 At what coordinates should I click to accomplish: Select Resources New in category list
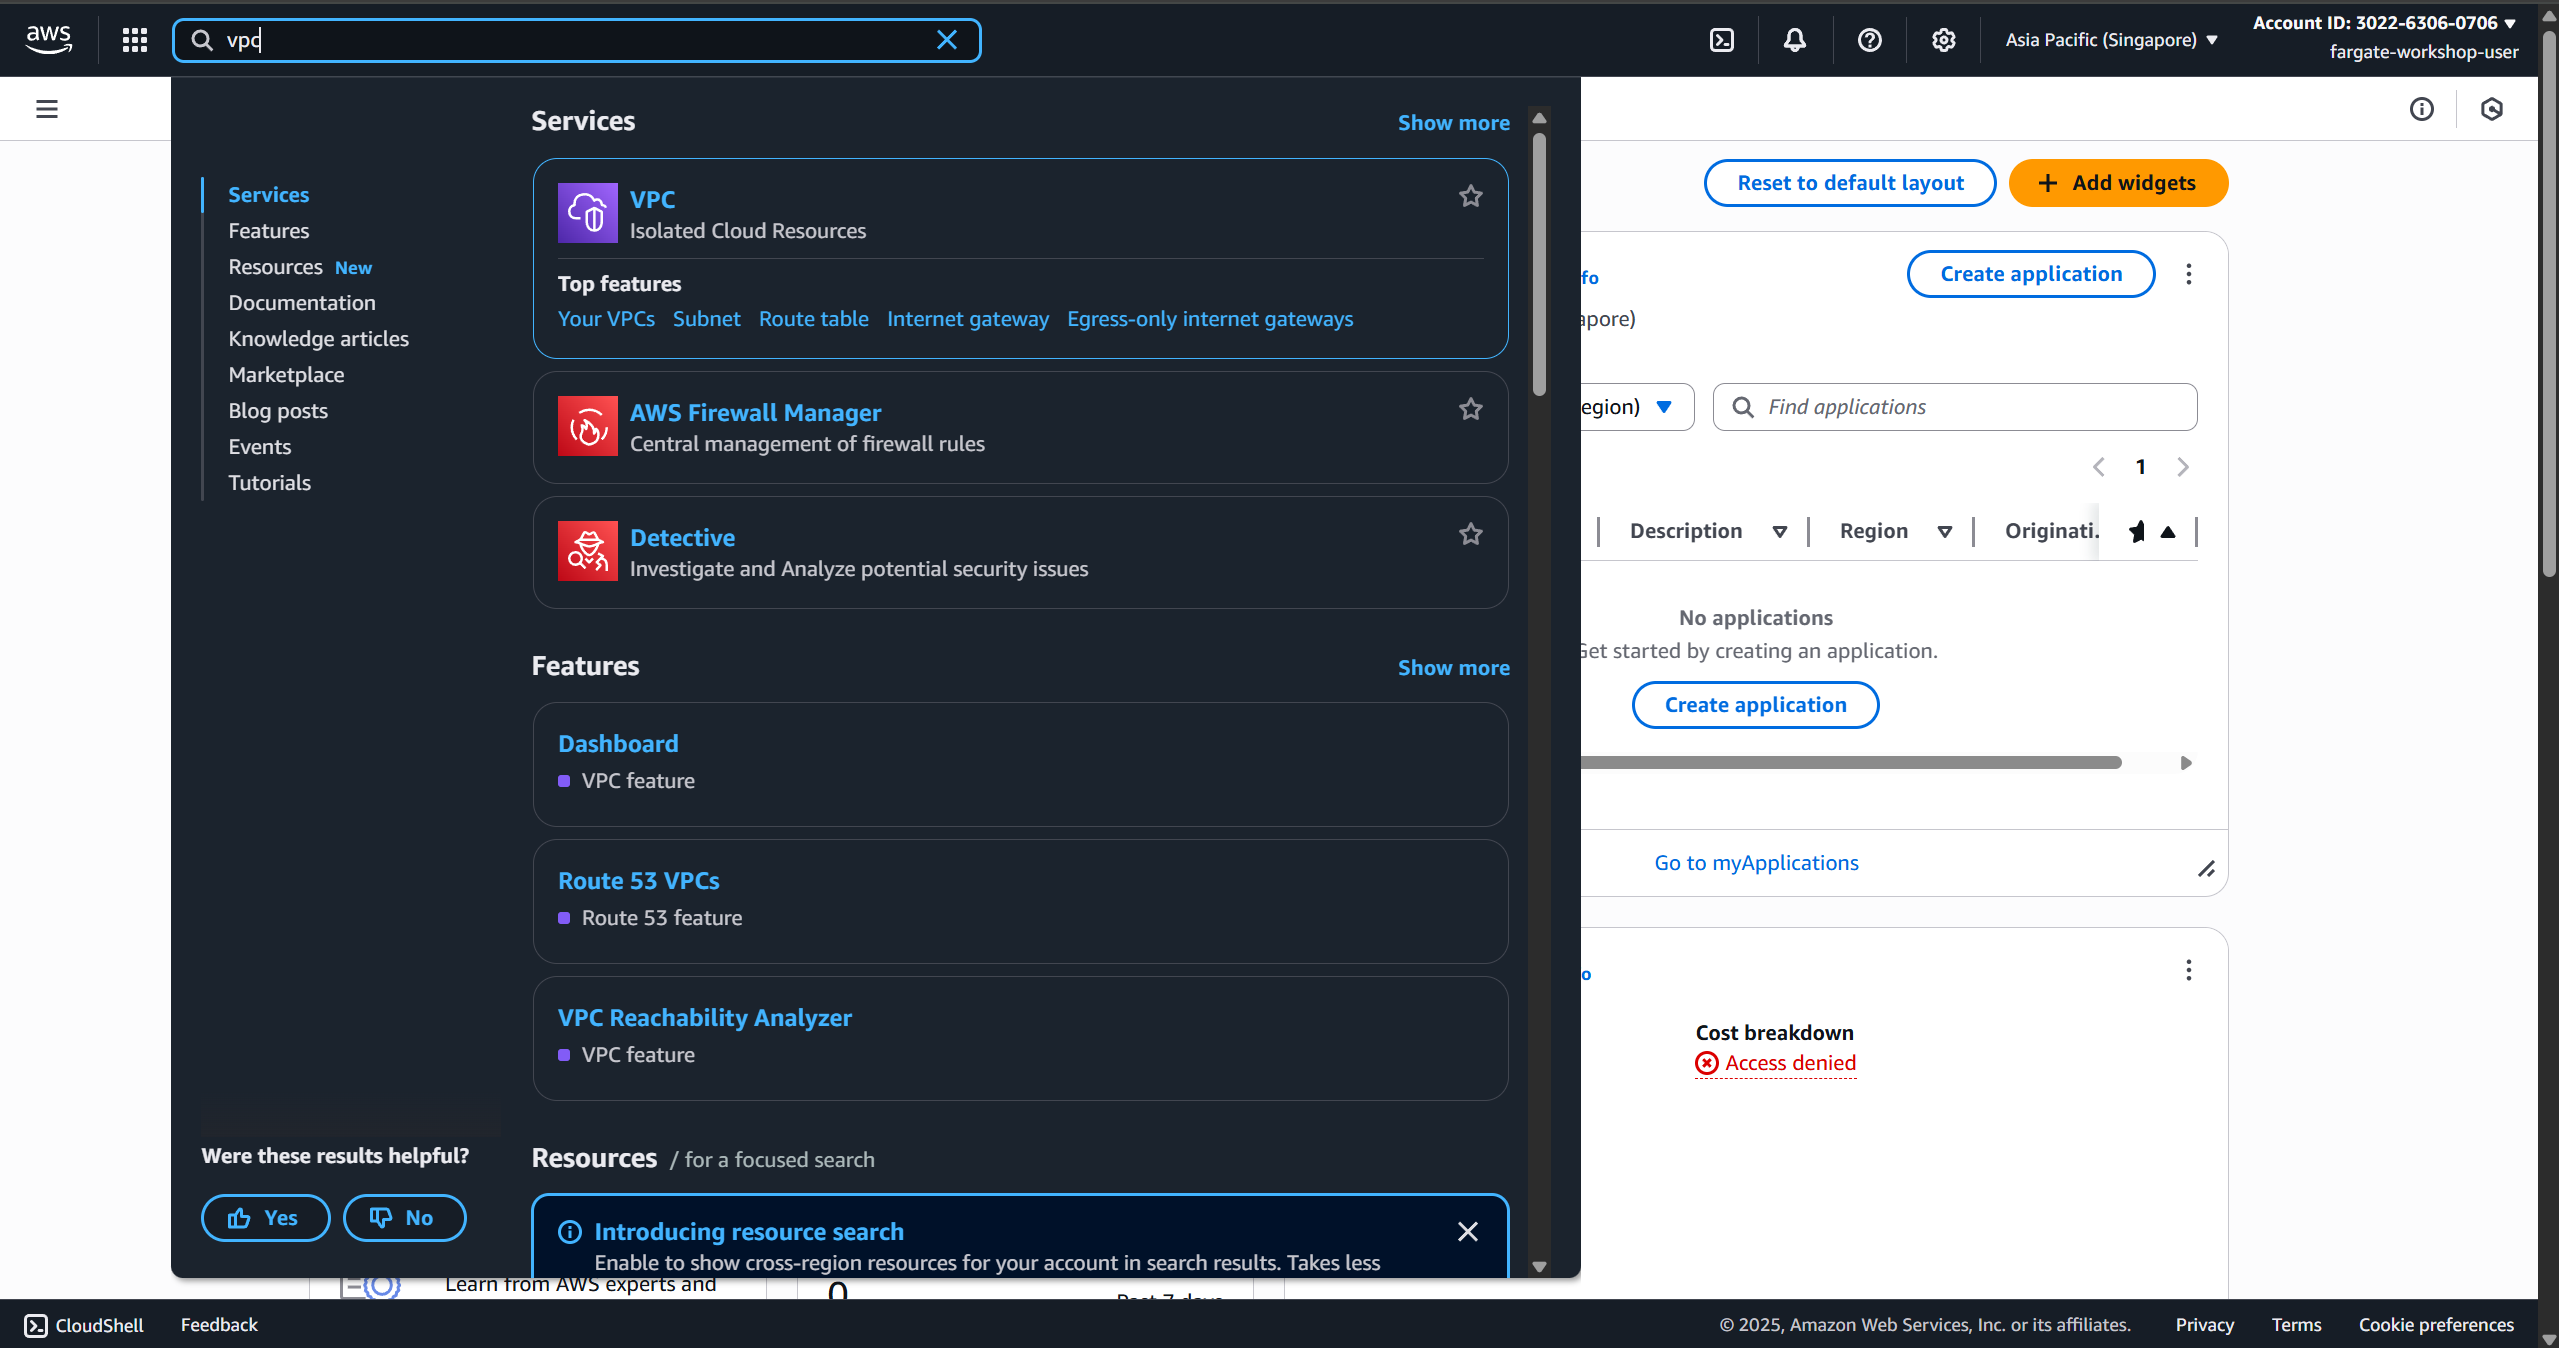(300, 267)
